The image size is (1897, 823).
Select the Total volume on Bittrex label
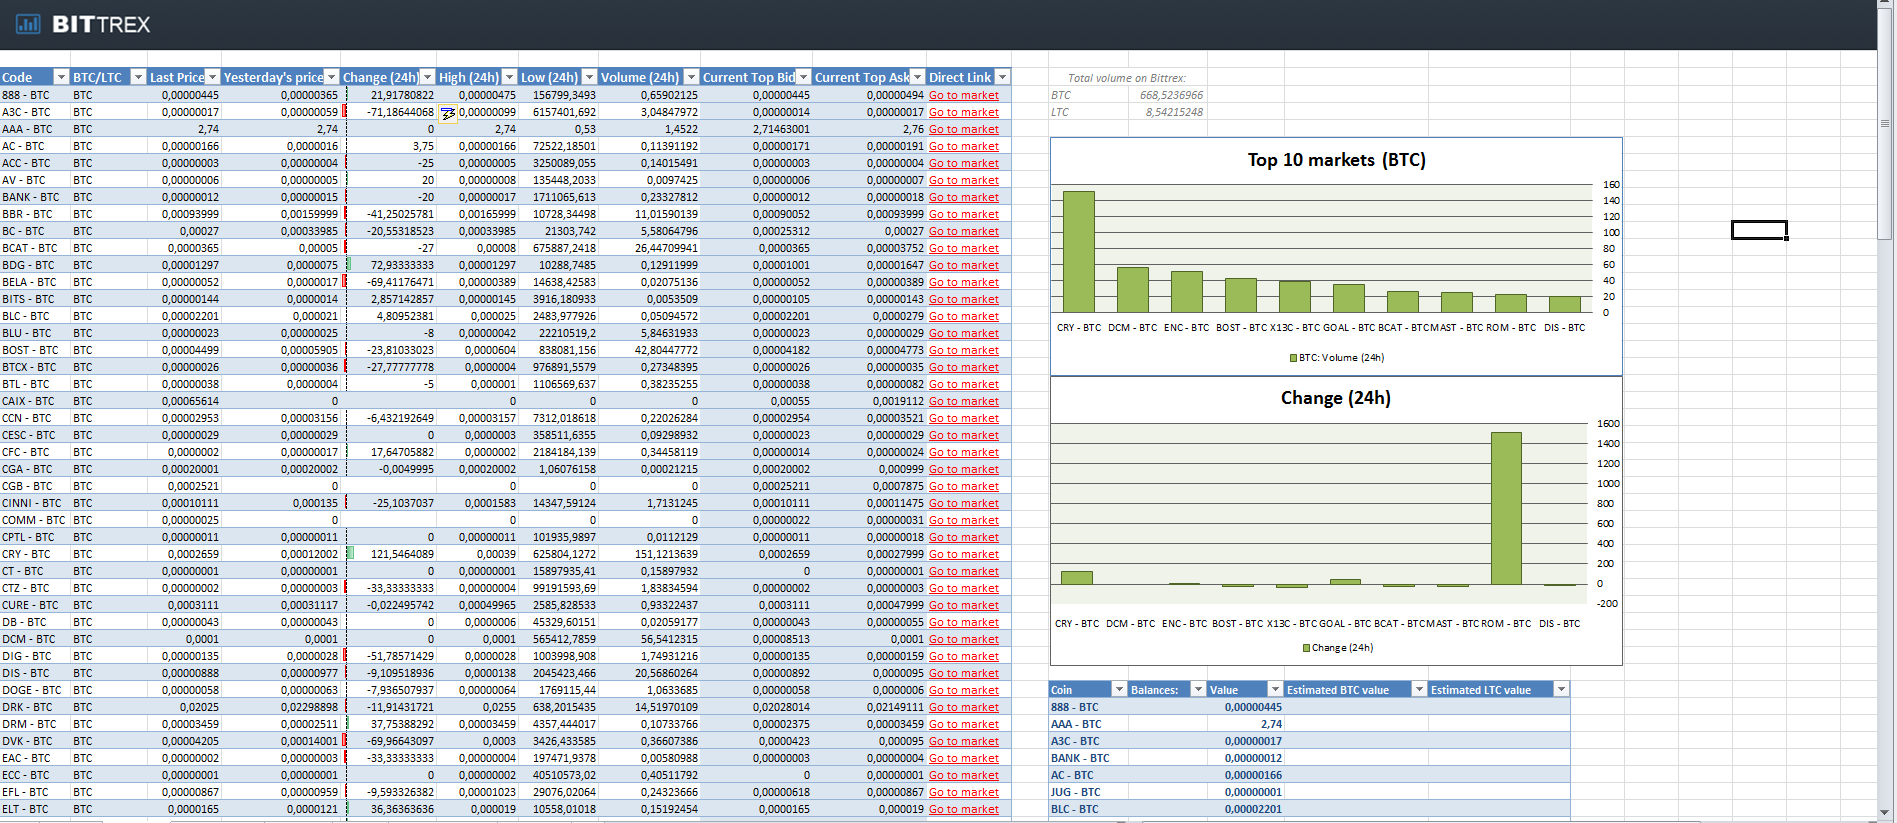click(x=1126, y=78)
